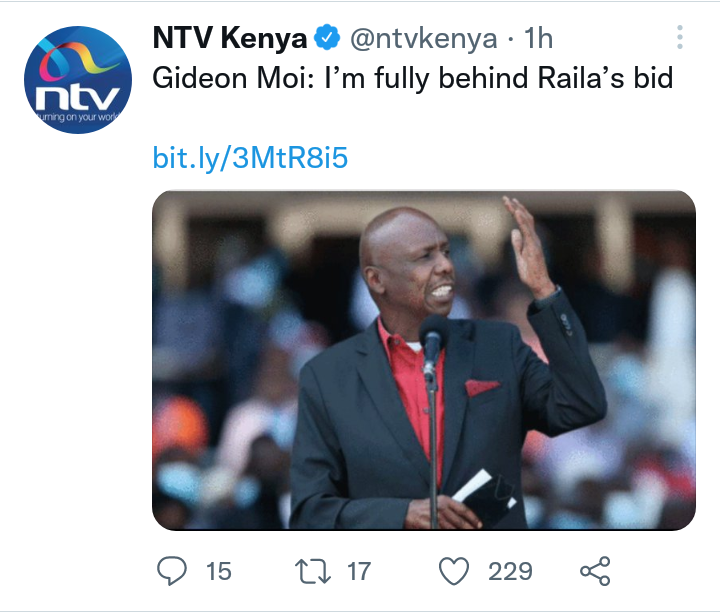This screenshot has width=720, height=612.
Task: Enlarge the Gideon Moi photo thumbnail
Action: pyautogui.click(x=424, y=360)
